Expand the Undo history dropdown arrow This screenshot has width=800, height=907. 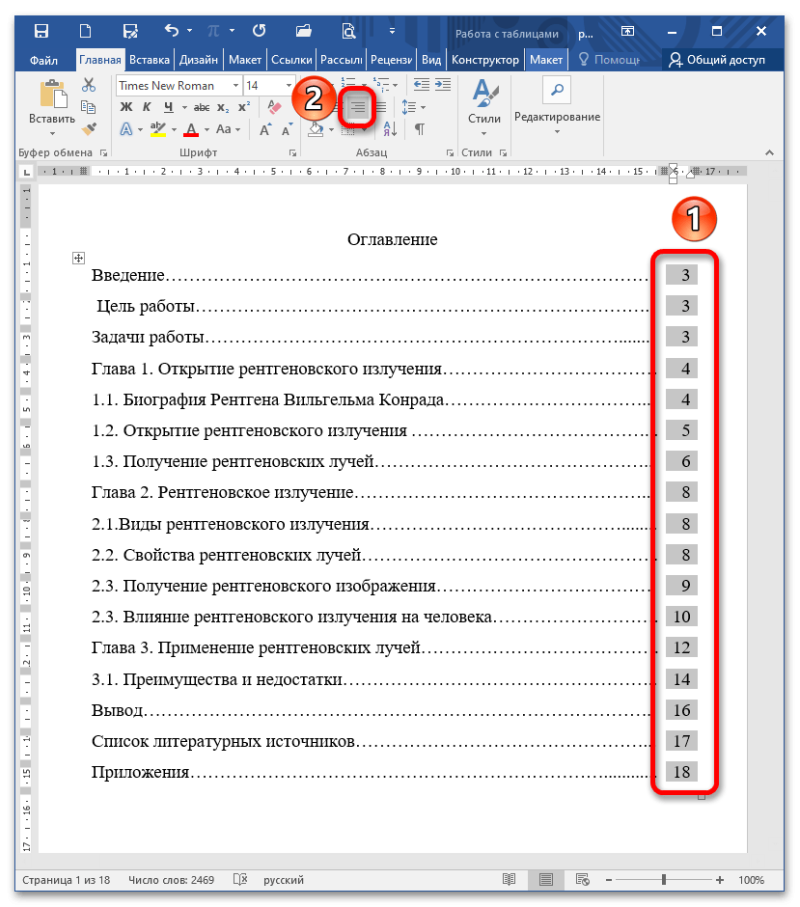190,31
